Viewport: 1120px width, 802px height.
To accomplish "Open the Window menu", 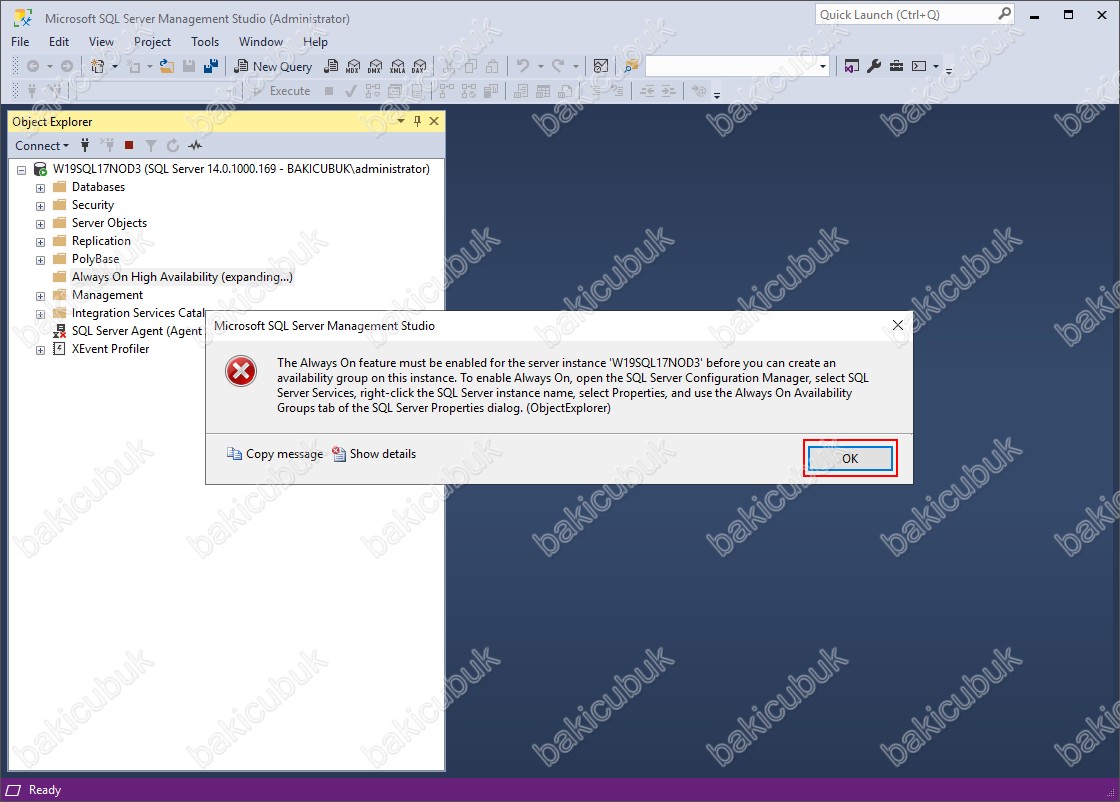I will tap(261, 41).
